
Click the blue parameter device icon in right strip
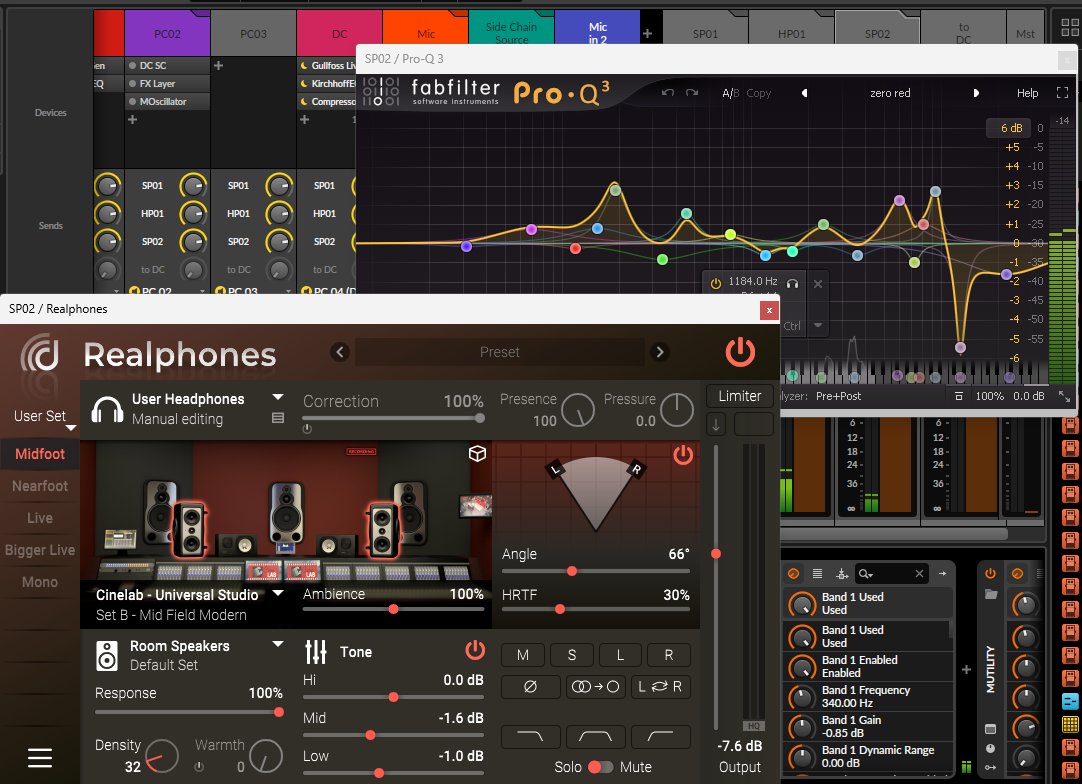pos(1070,701)
